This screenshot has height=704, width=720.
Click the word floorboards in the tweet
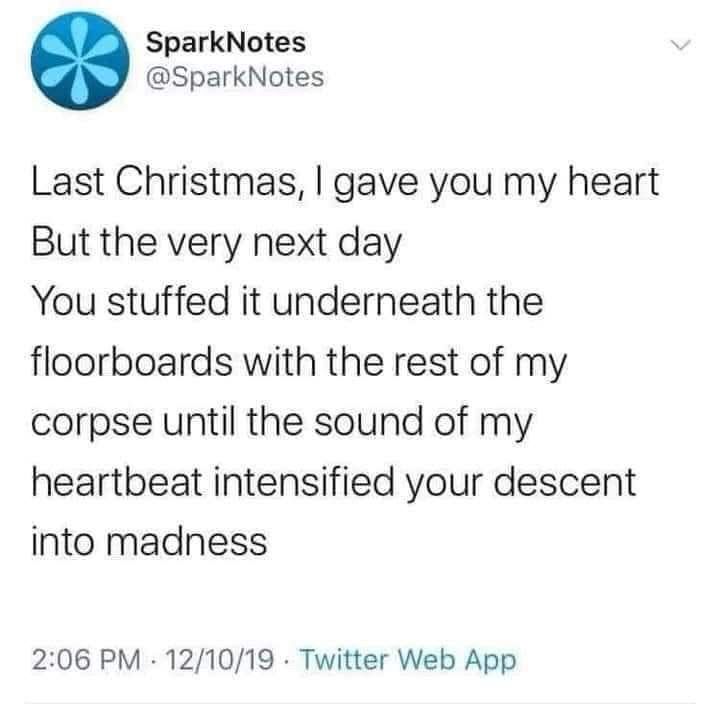click(132, 361)
